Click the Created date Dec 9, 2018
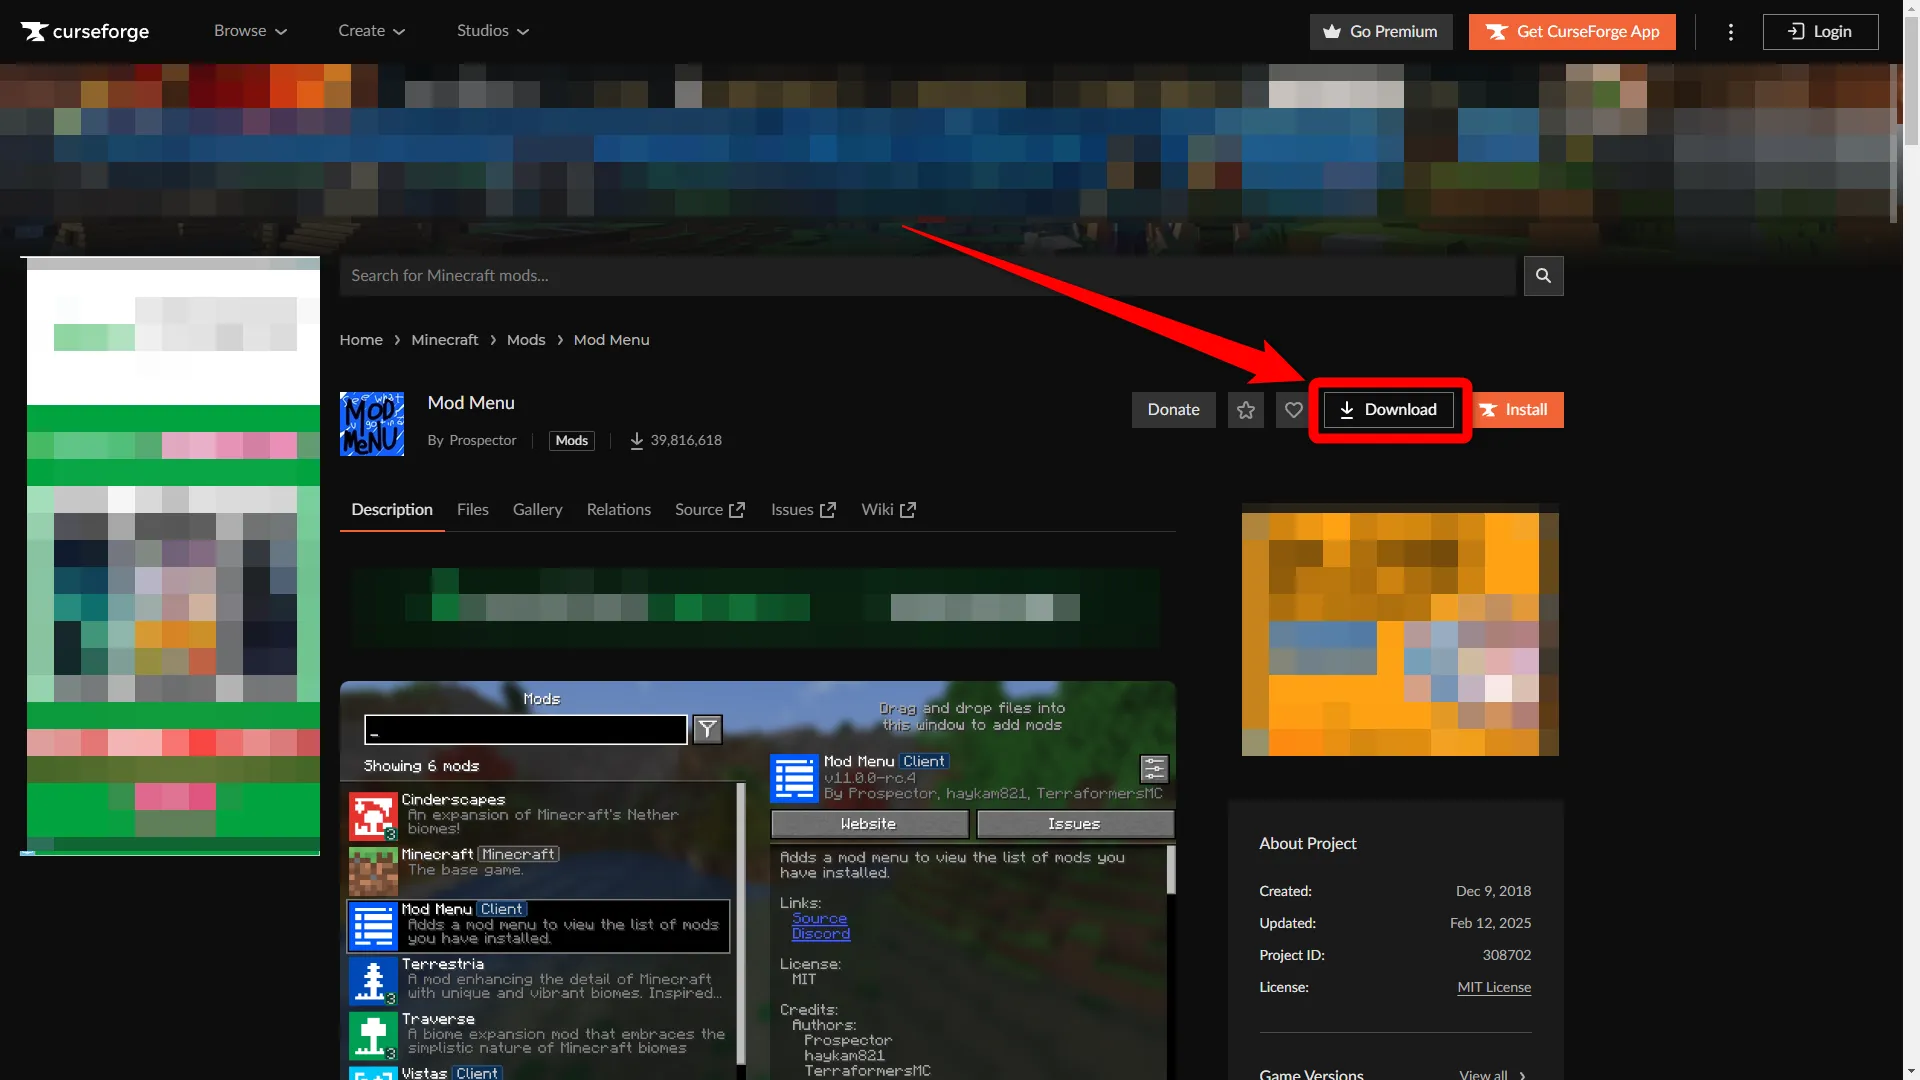 [x=1494, y=892]
